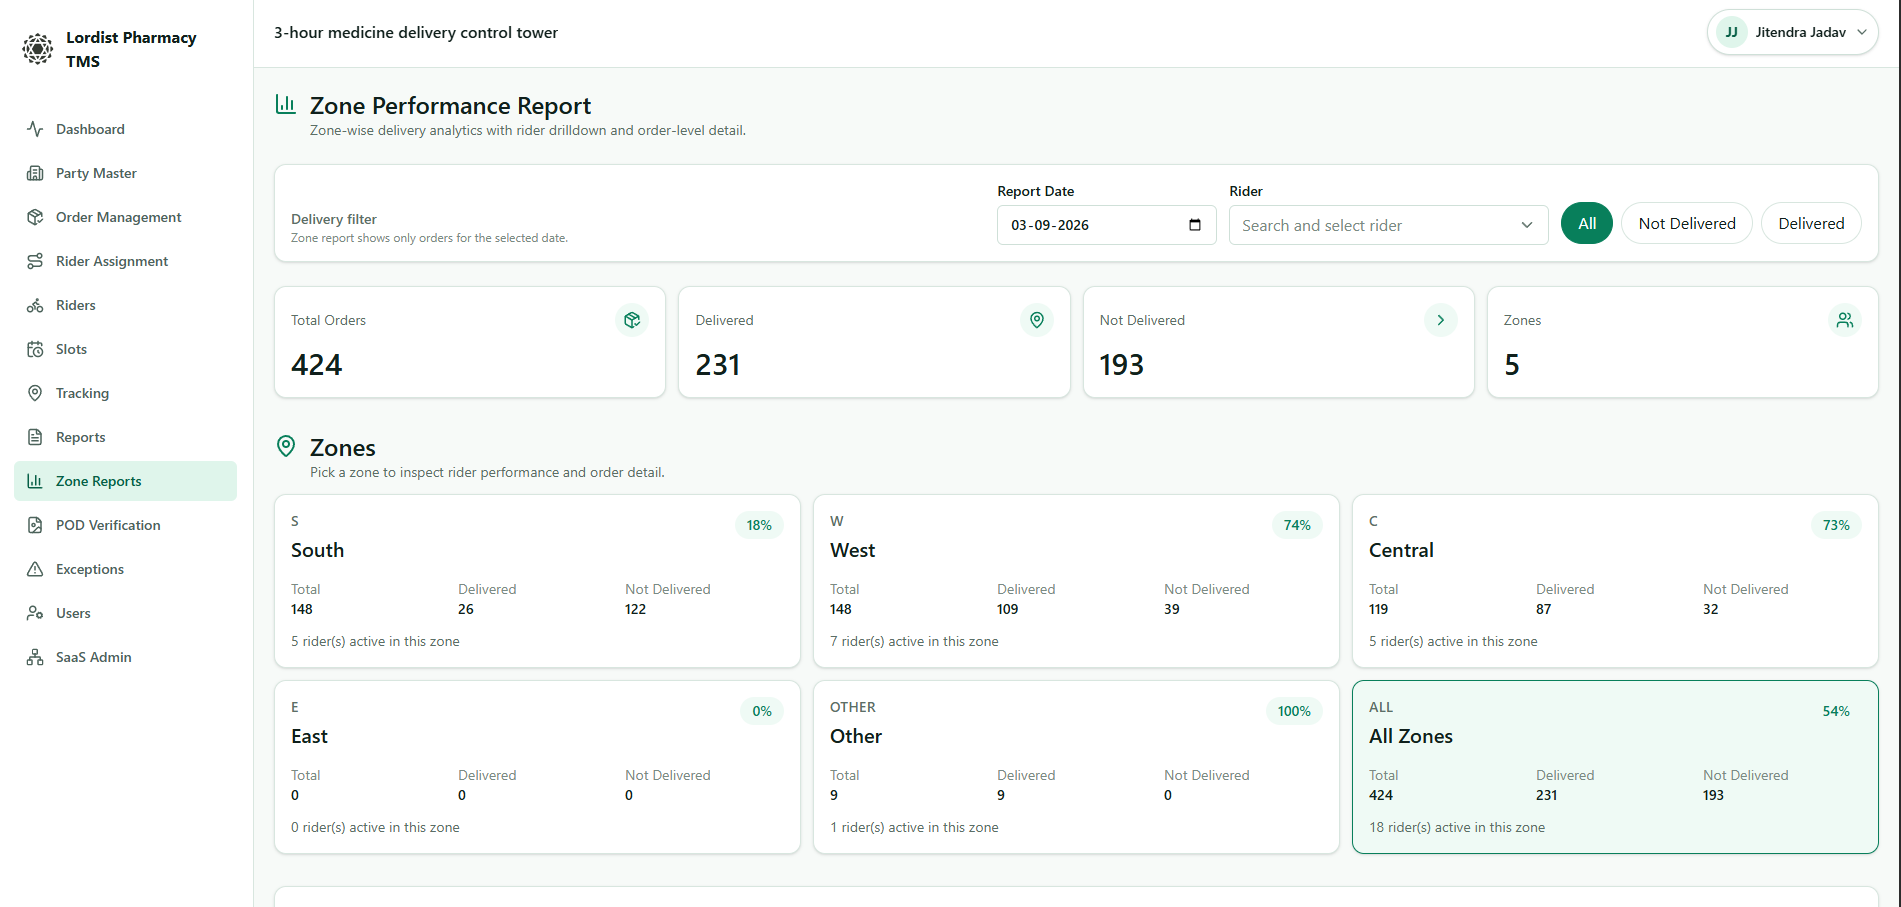1901x907 pixels.
Task: Select the All delivery filter
Action: pyautogui.click(x=1587, y=223)
